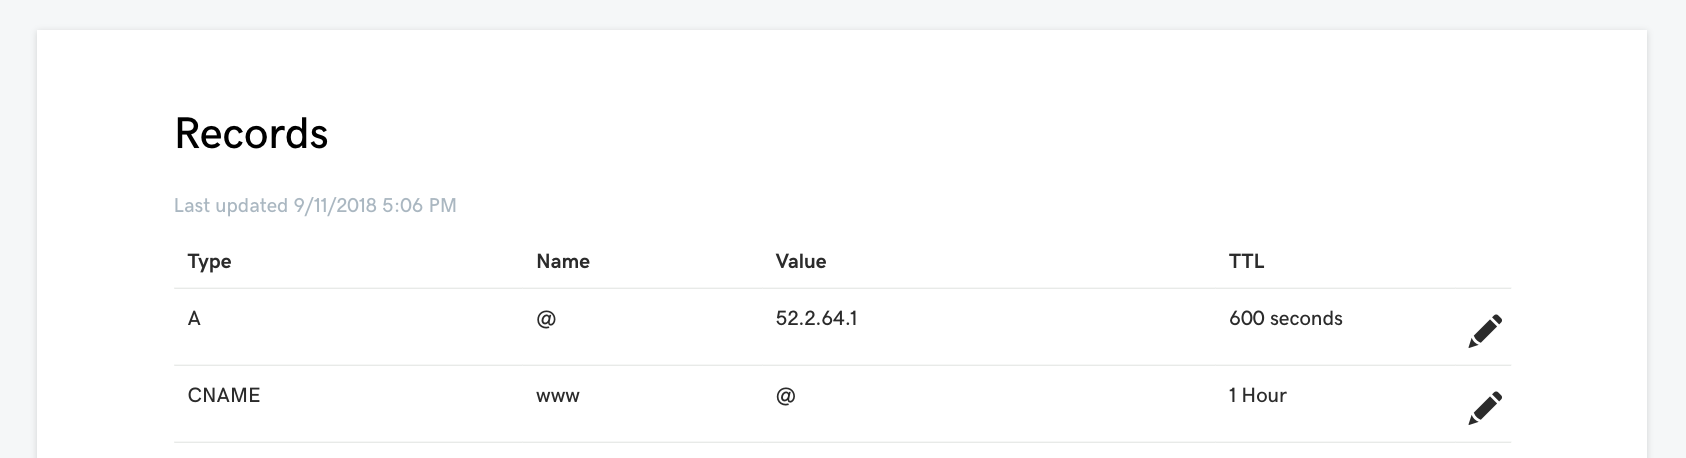Click the @ value of the CNAME record
This screenshot has width=1686, height=458.
[x=785, y=396]
